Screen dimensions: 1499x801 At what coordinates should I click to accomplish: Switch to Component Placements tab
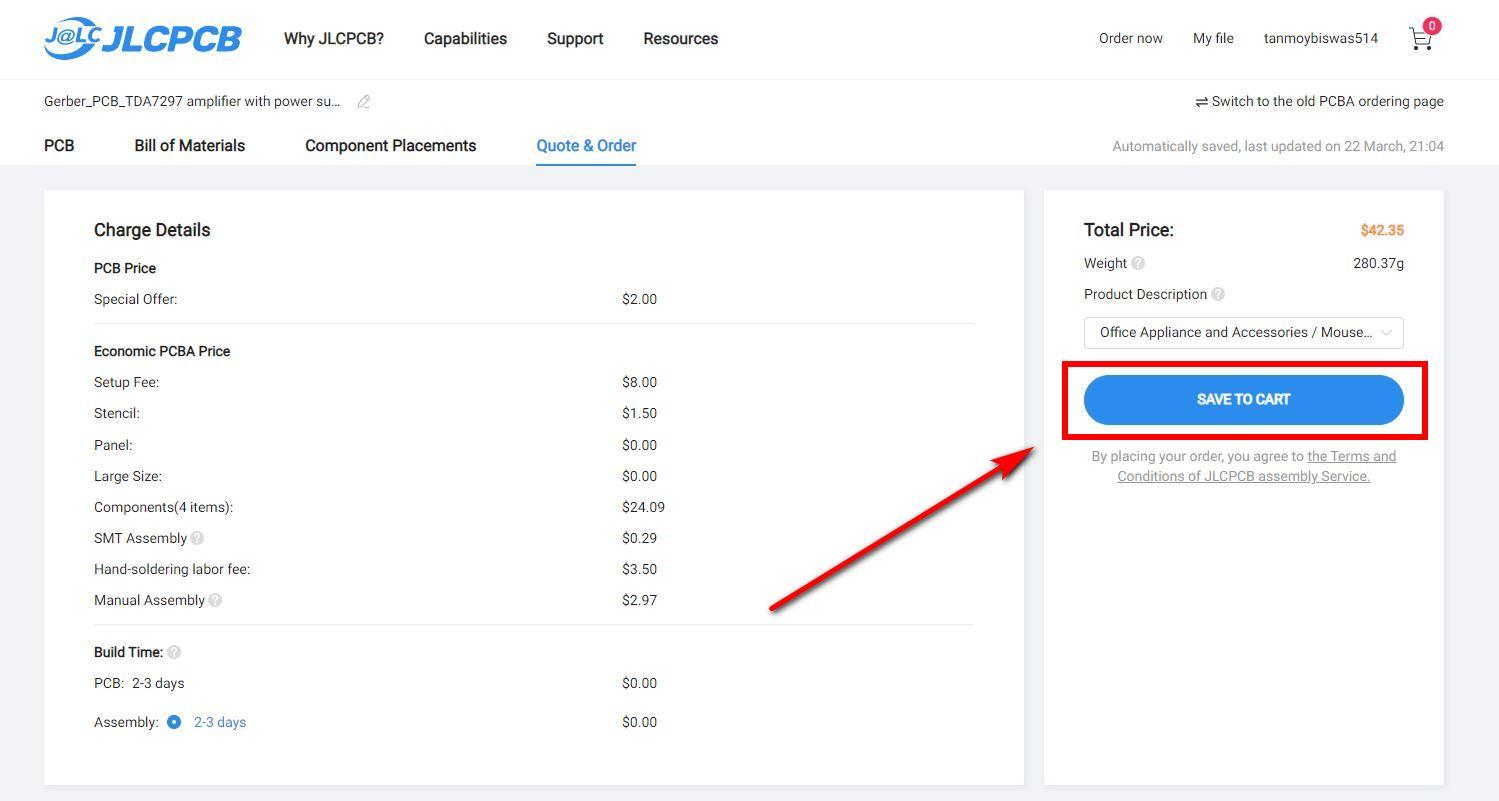391,145
